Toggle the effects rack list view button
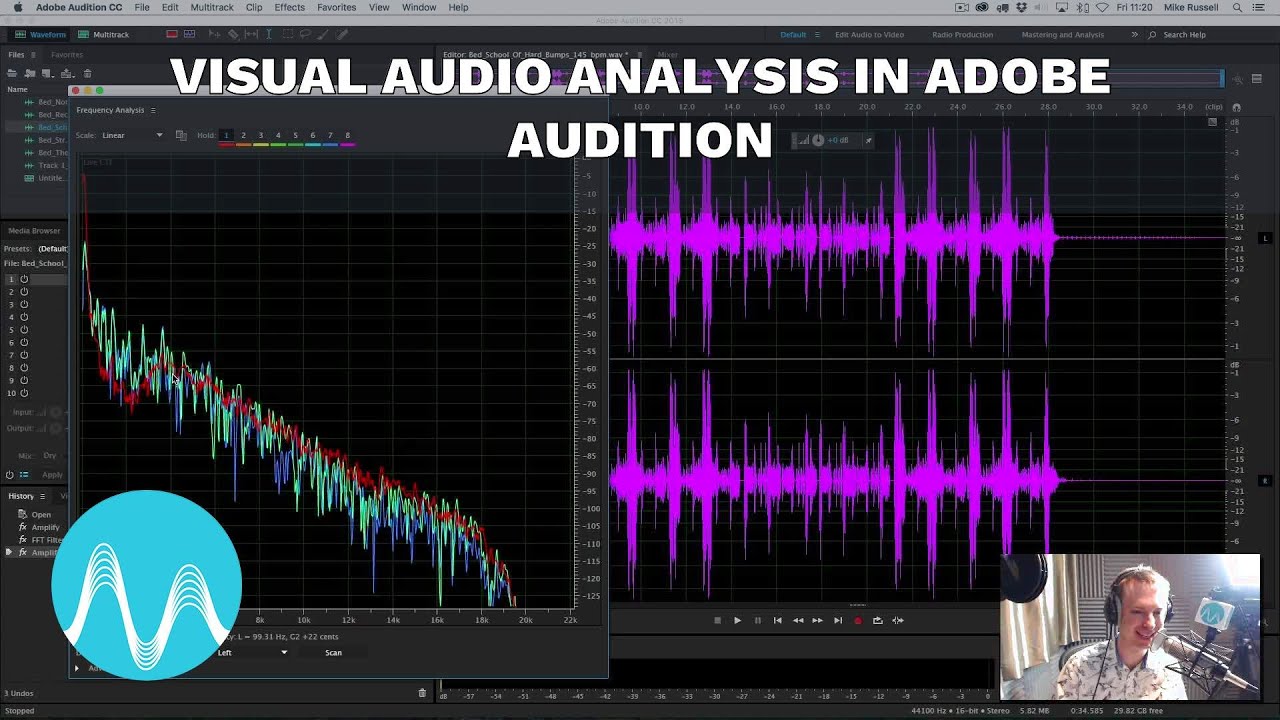1280x720 pixels. (x=24, y=475)
